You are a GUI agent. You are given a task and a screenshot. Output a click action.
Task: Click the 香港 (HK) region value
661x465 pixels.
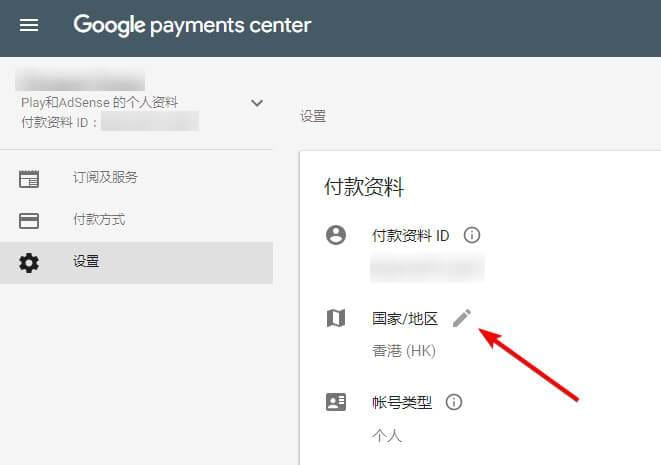pyautogui.click(x=403, y=351)
